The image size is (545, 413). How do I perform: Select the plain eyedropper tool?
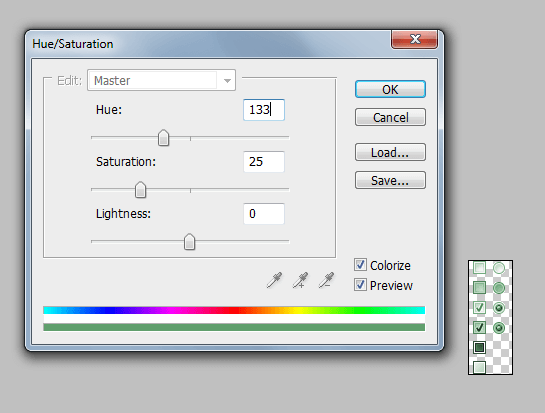(x=274, y=280)
